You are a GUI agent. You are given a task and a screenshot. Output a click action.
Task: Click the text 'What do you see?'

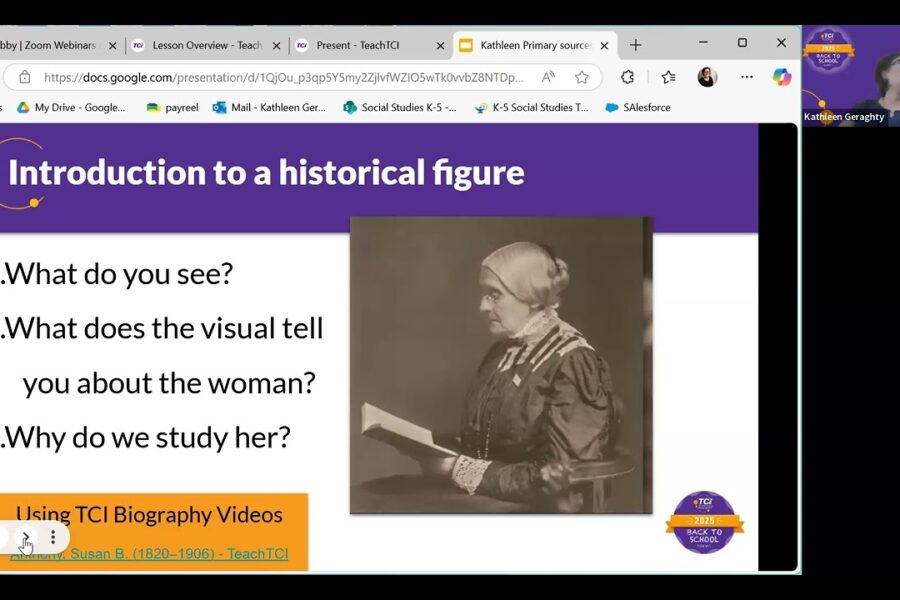tap(119, 273)
